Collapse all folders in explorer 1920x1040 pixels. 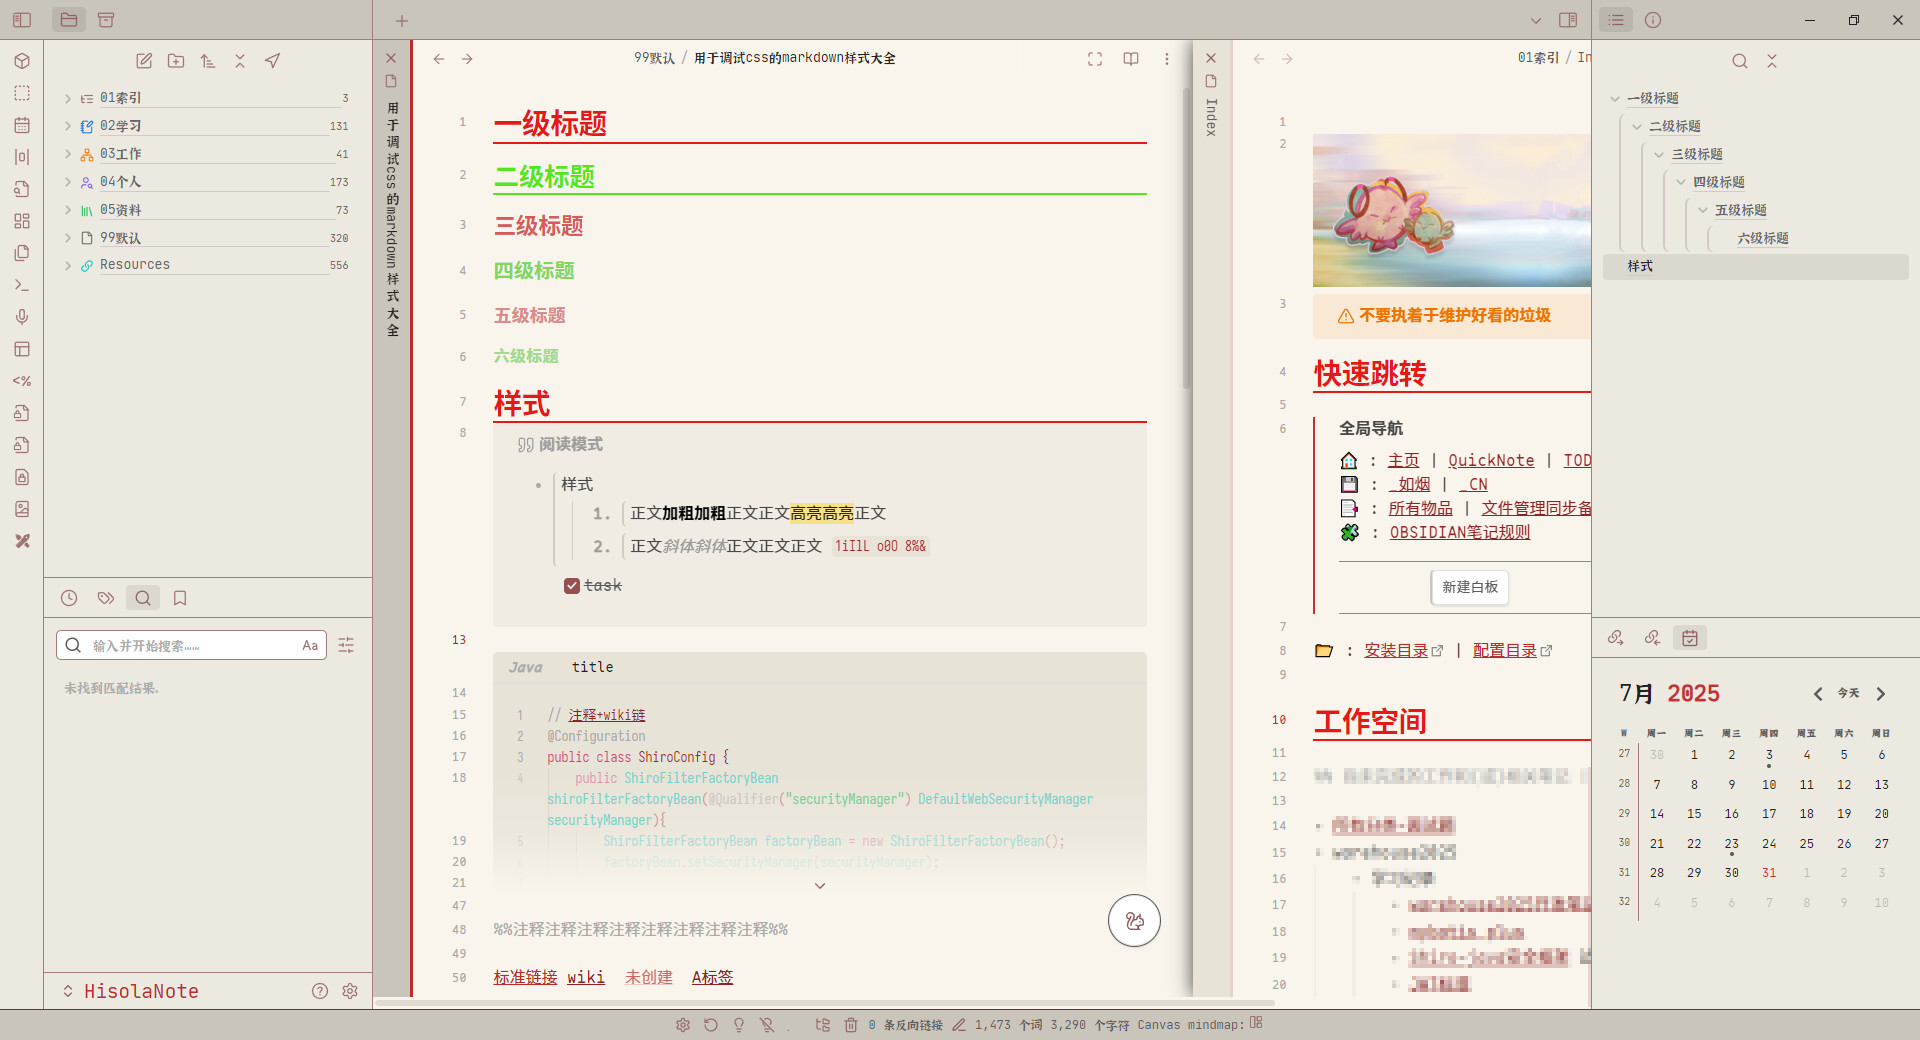[240, 61]
